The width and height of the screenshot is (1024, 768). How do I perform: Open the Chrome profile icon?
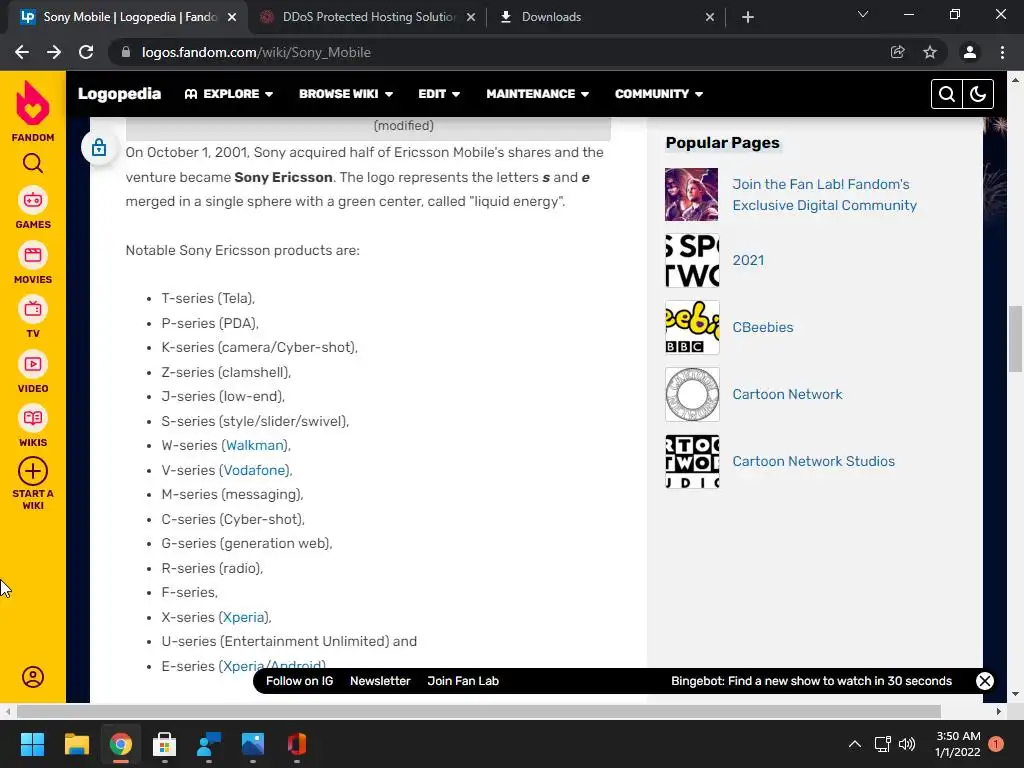coord(970,52)
